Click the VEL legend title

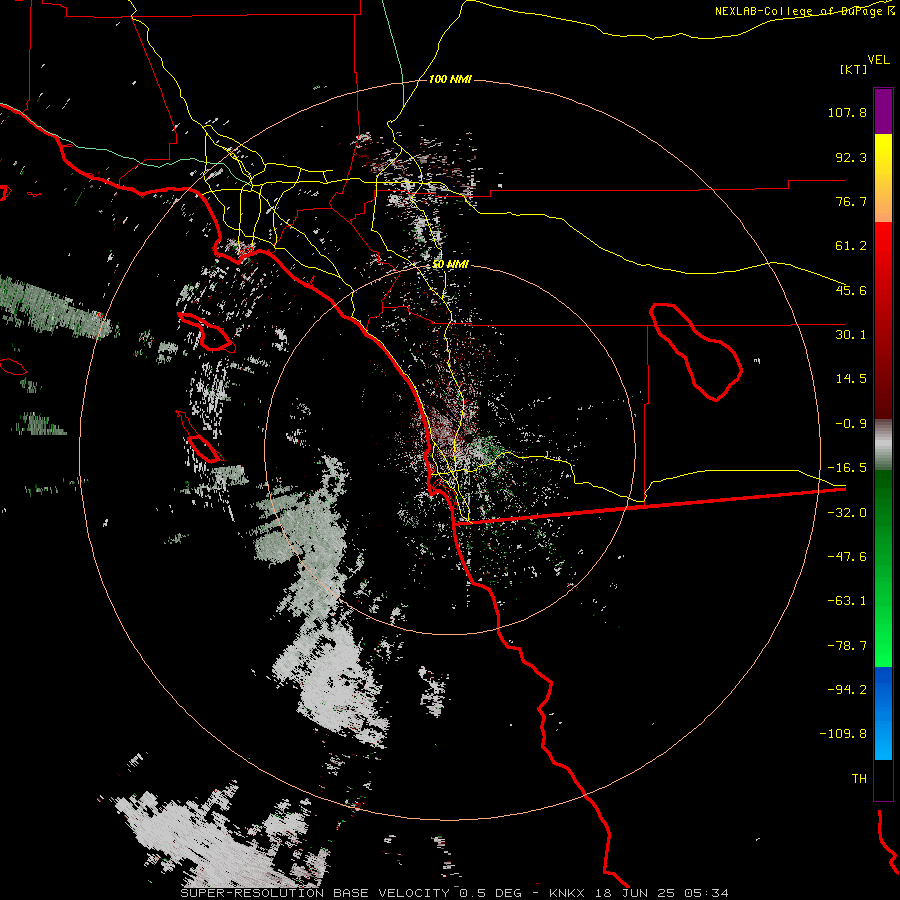point(878,59)
